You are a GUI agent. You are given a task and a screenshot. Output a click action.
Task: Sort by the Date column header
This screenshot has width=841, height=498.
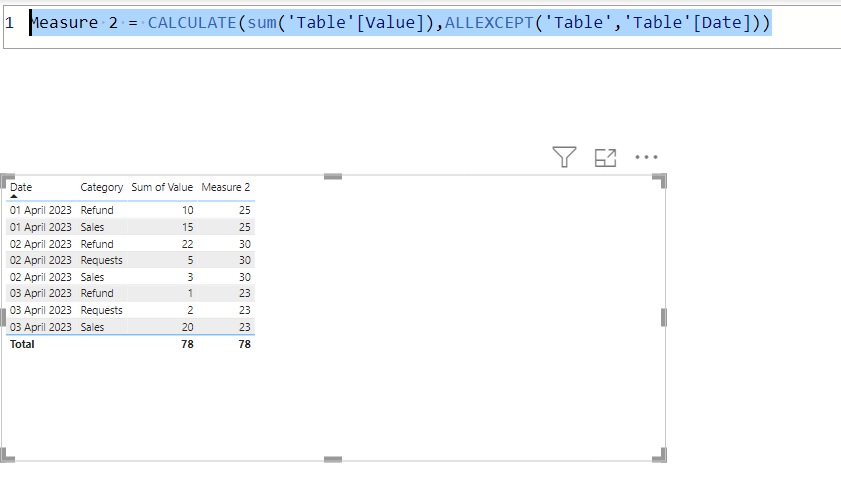click(x=21, y=187)
